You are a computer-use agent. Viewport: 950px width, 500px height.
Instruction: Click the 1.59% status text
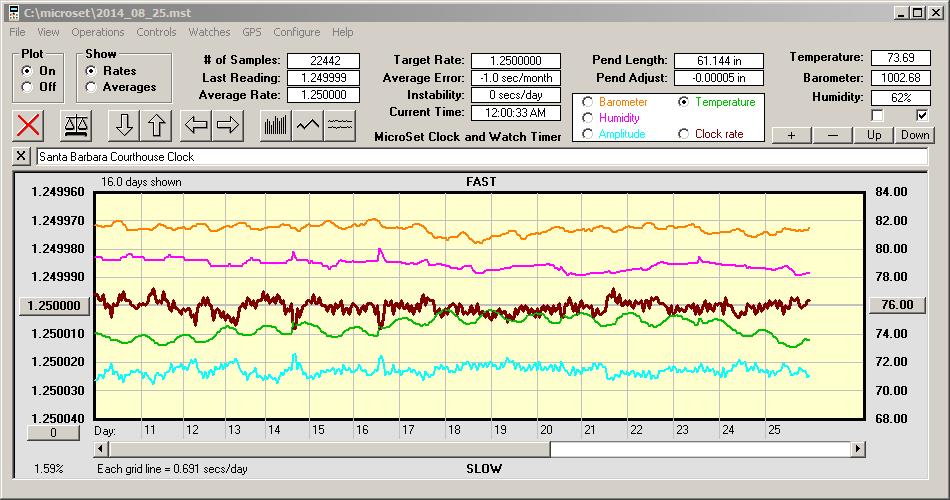48,468
